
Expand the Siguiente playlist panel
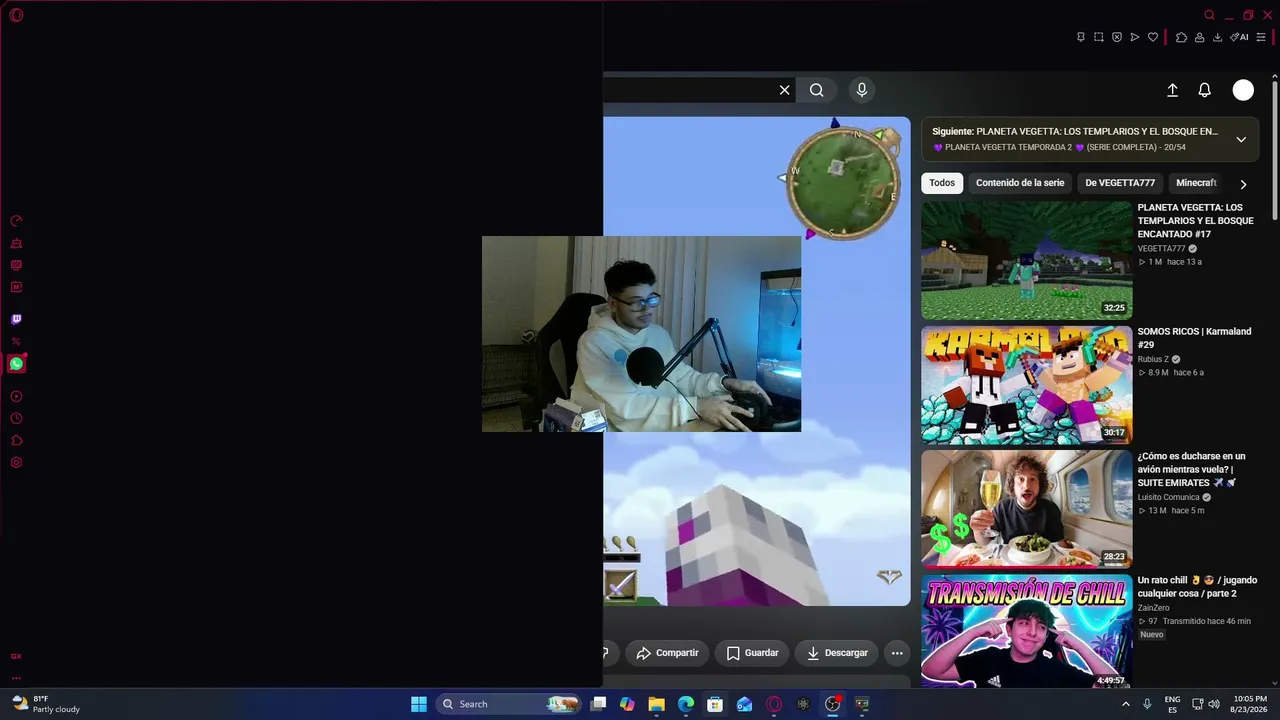coord(1241,139)
